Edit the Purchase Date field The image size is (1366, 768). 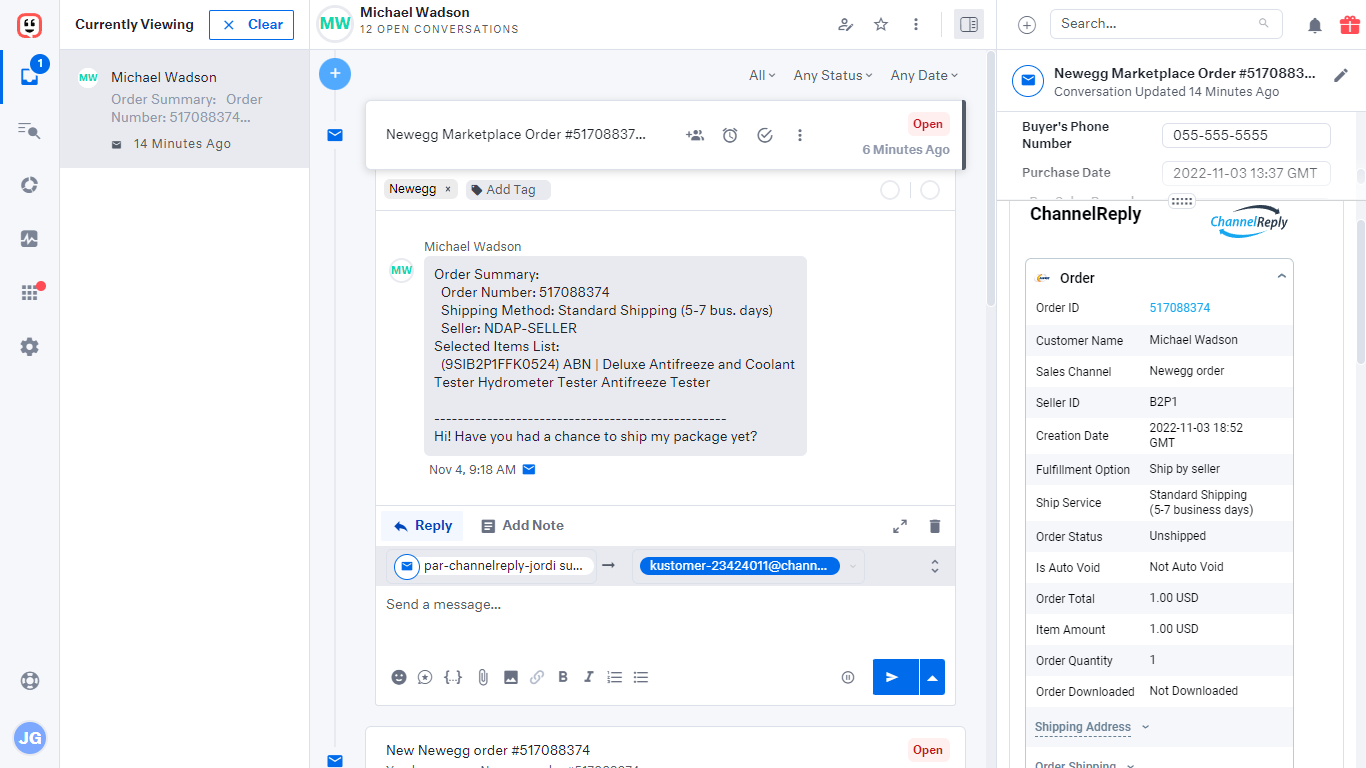(x=1246, y=173)
